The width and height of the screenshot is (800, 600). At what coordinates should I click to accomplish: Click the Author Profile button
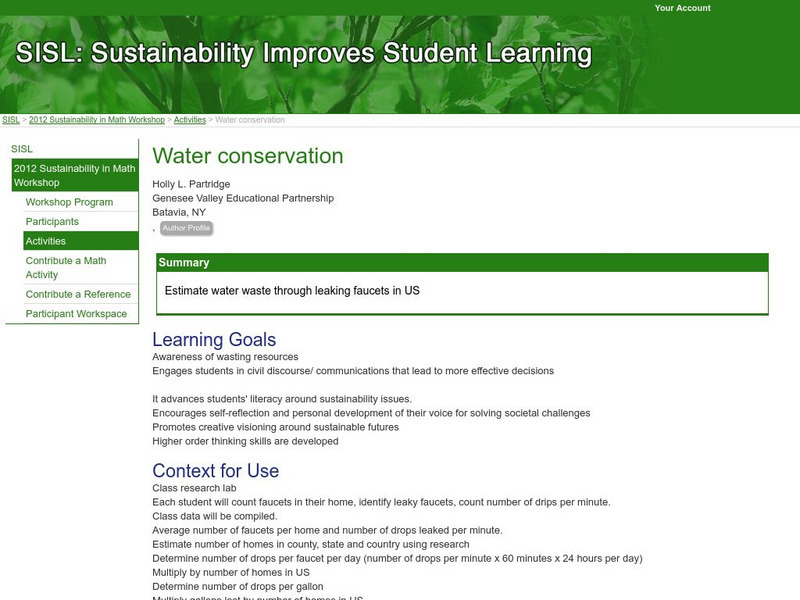[186, 228]
